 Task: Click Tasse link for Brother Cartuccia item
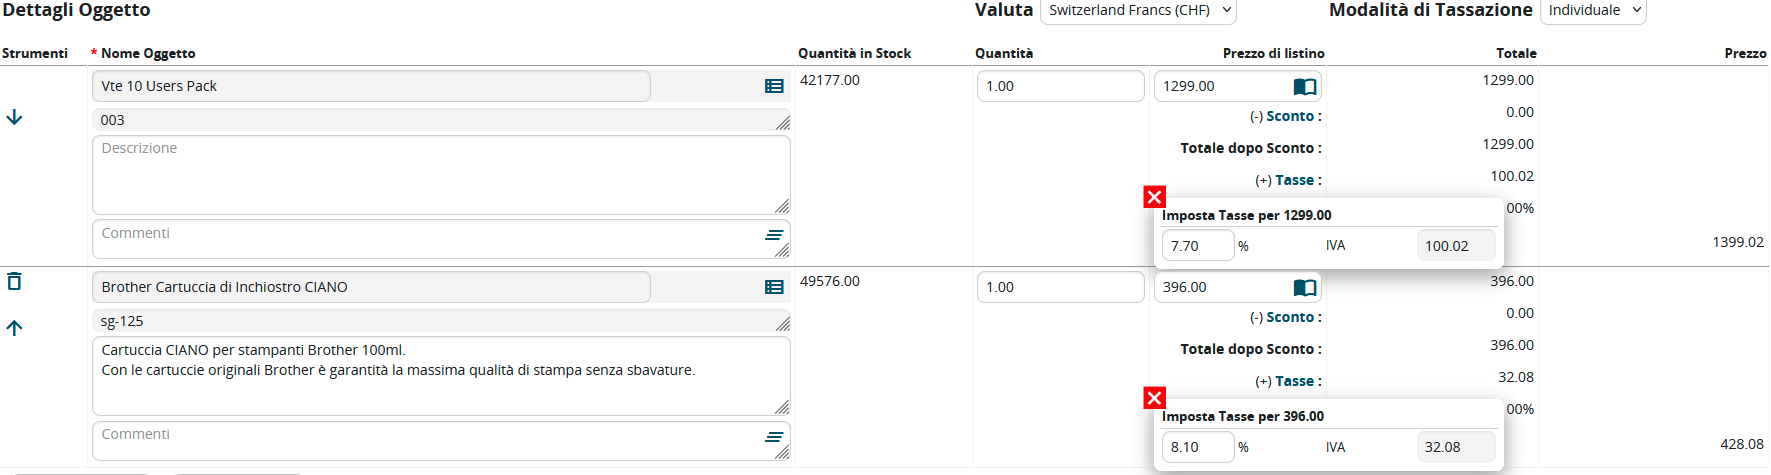[1294, 381]
